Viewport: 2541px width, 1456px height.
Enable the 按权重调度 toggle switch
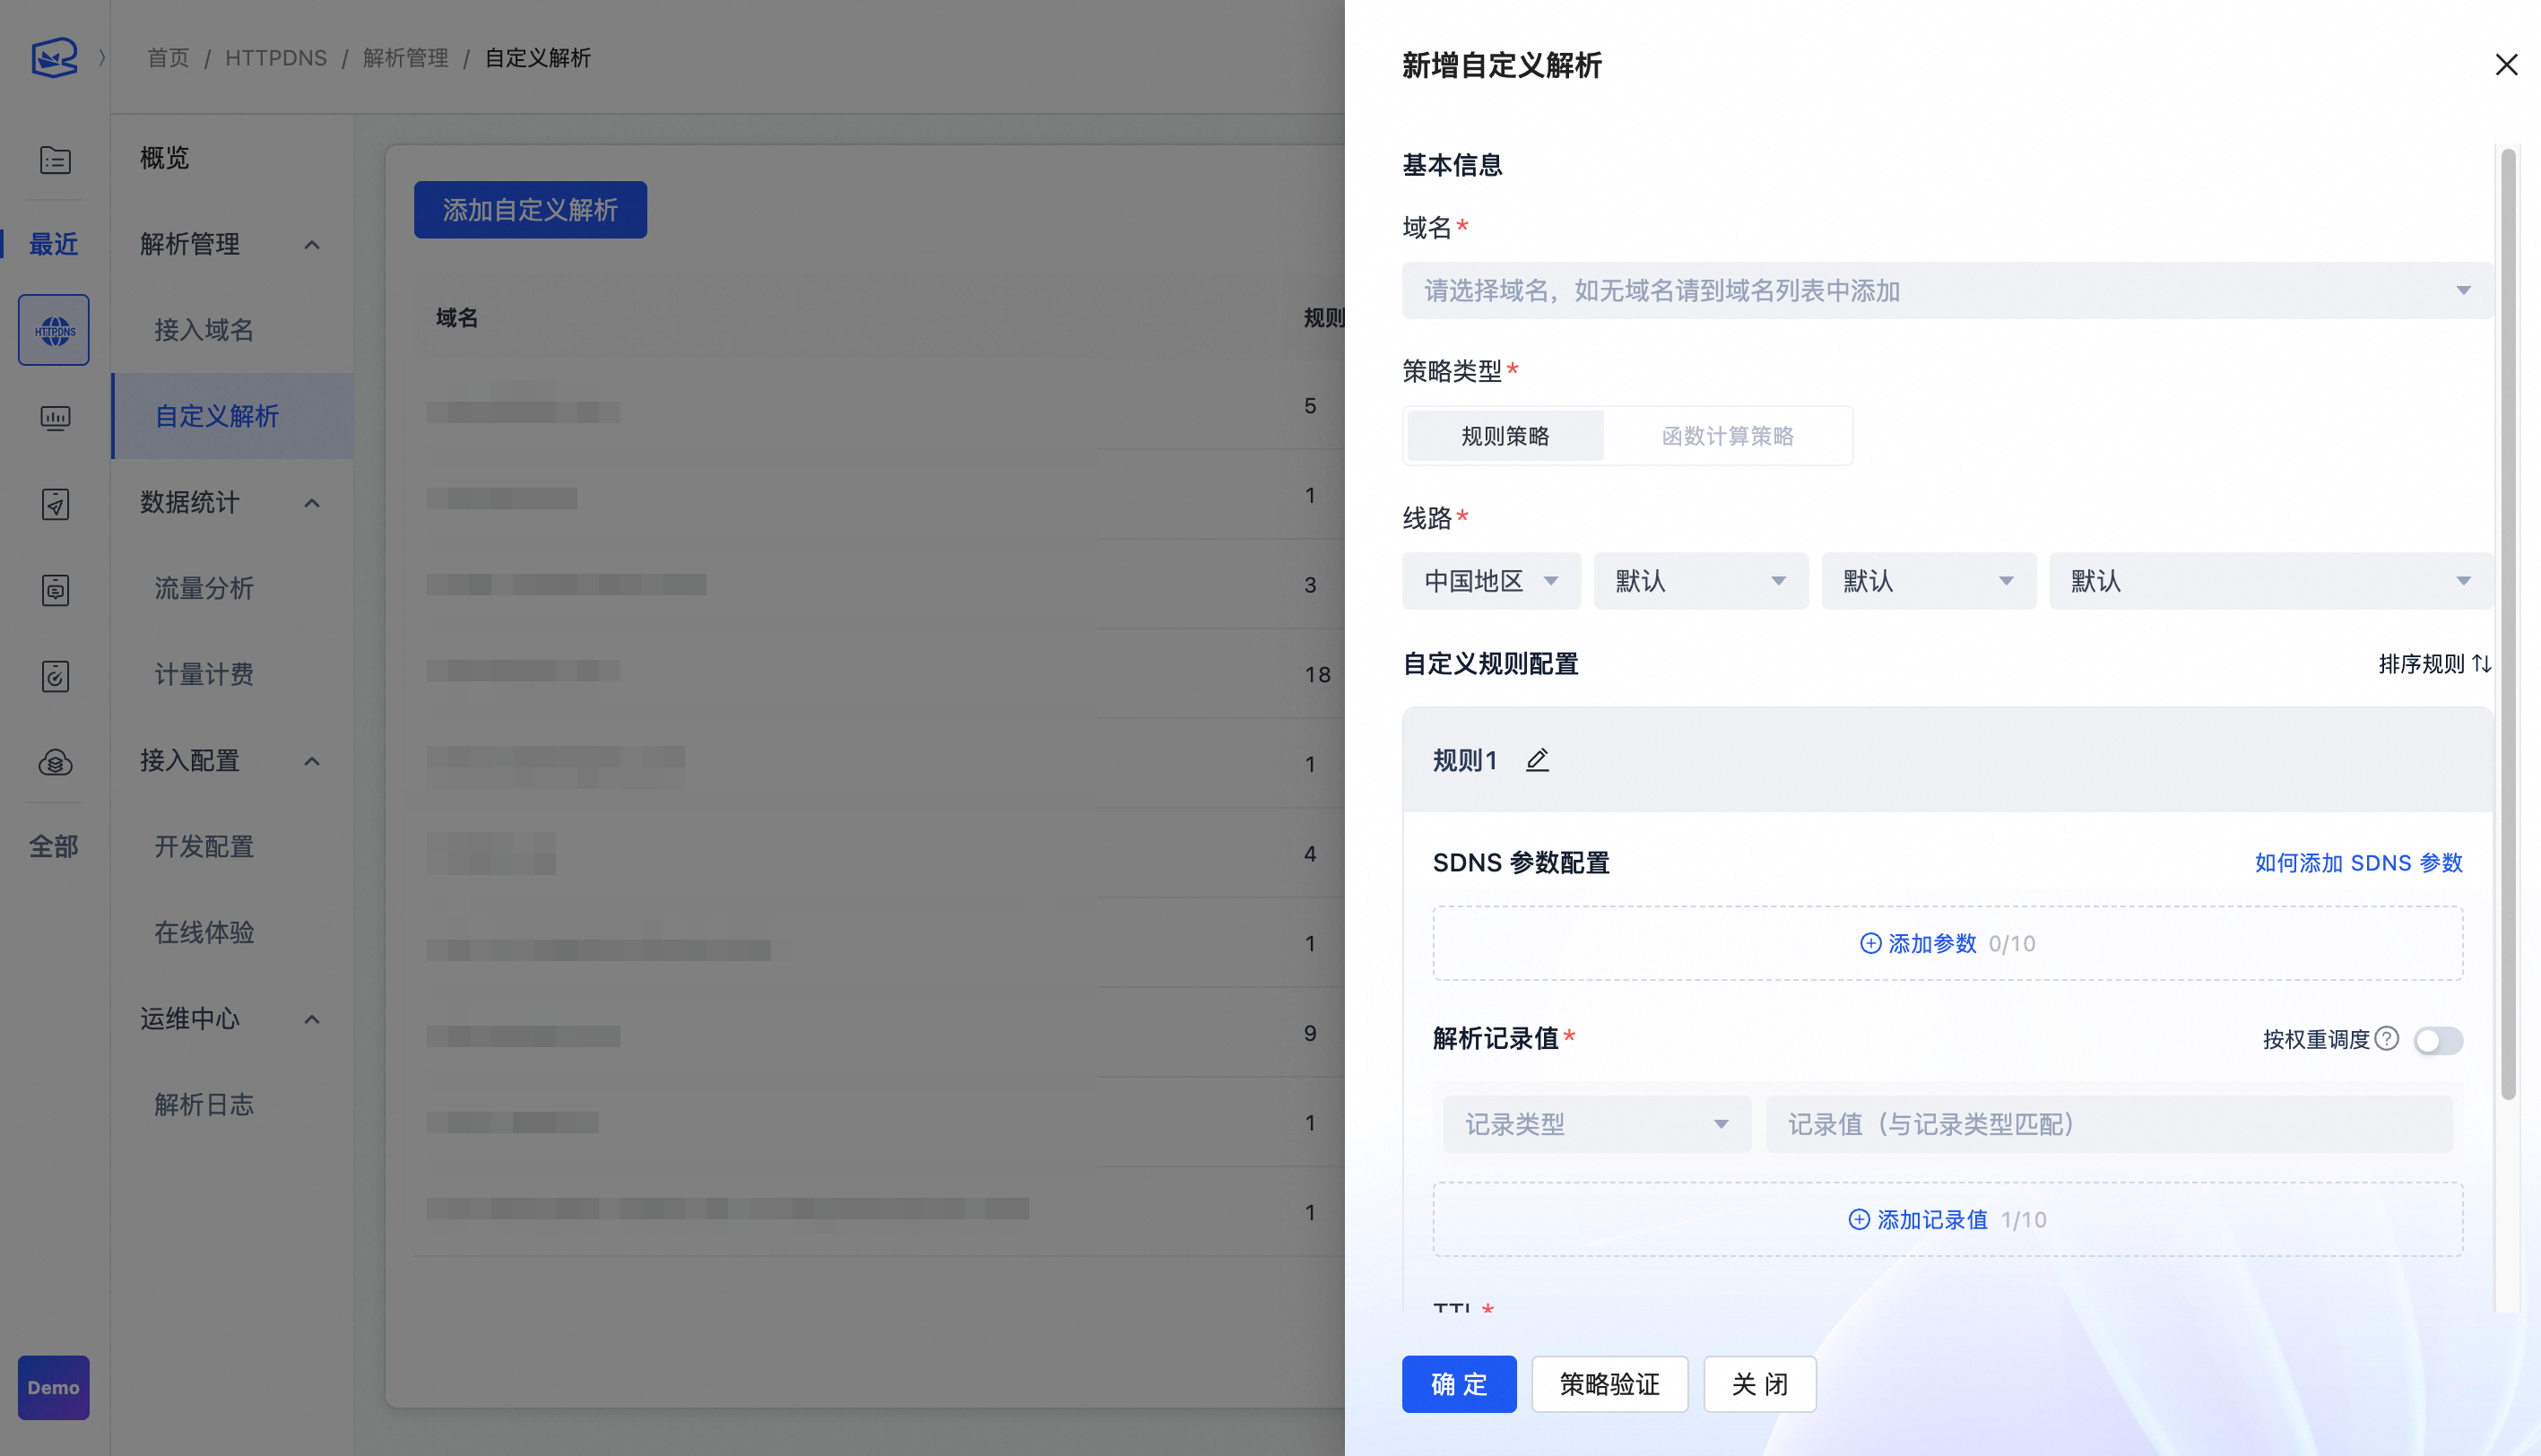[2438, 1040]
